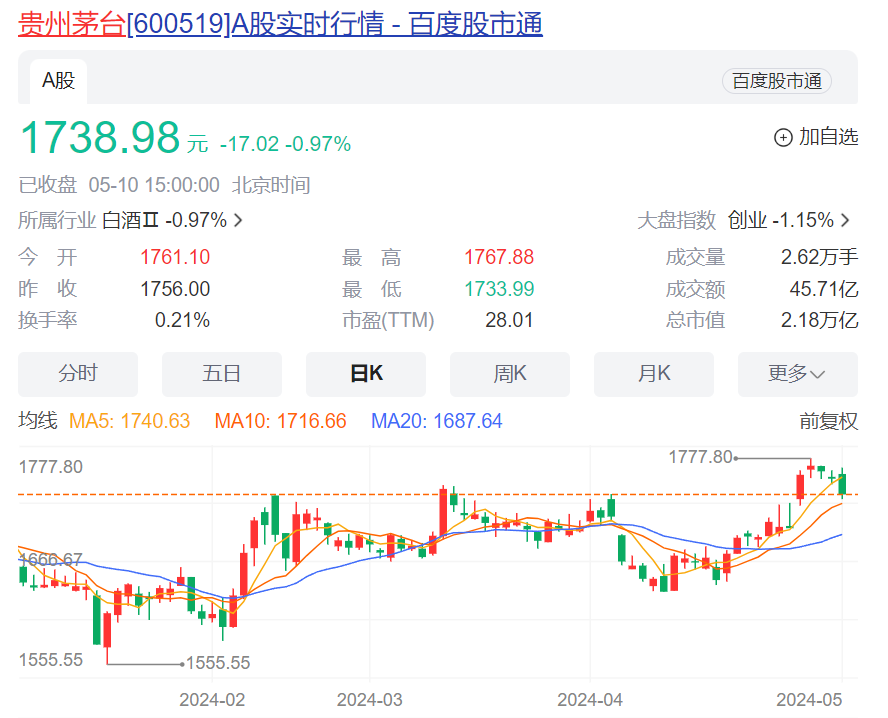Click the 最高 value 1767.88
This screenshot has height=718, width=888.
499,258
